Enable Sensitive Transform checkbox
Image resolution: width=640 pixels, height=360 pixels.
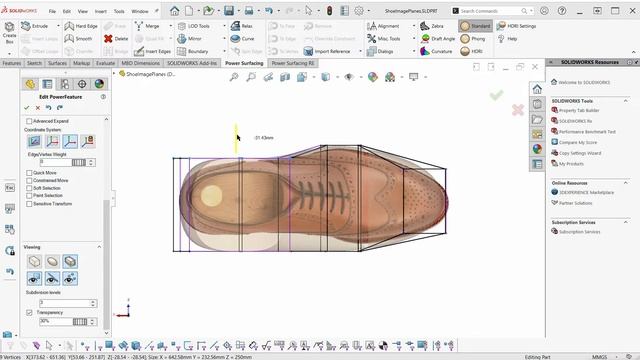(29, 204)
